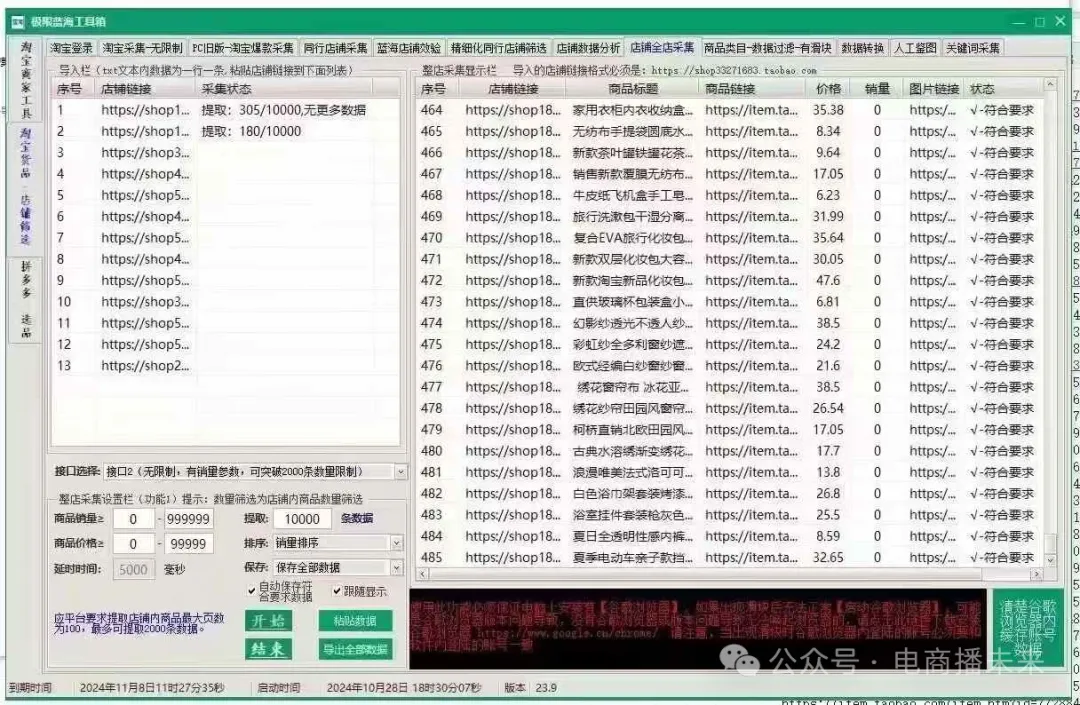
Task: Go to the 人工鉴图 tab
Action: 915,48
